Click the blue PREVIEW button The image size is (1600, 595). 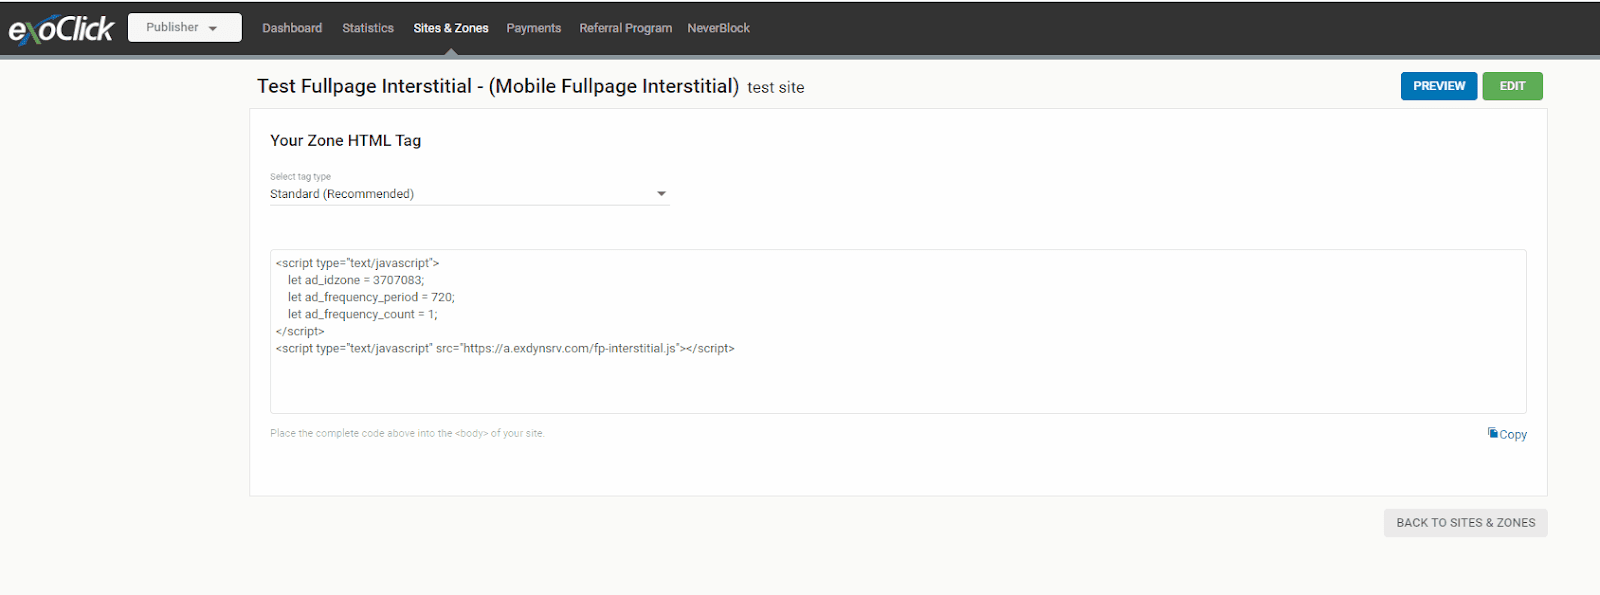coord(1439,86)
